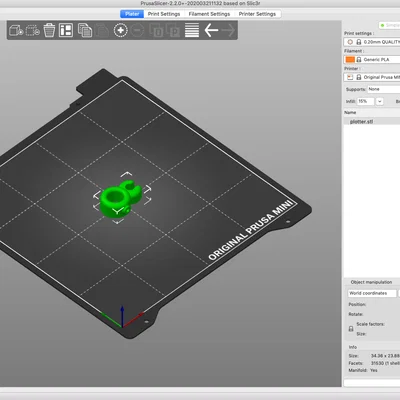Click the Split to parts icon
This screenshot has width=400, height=400.
(x=173, y=30)
